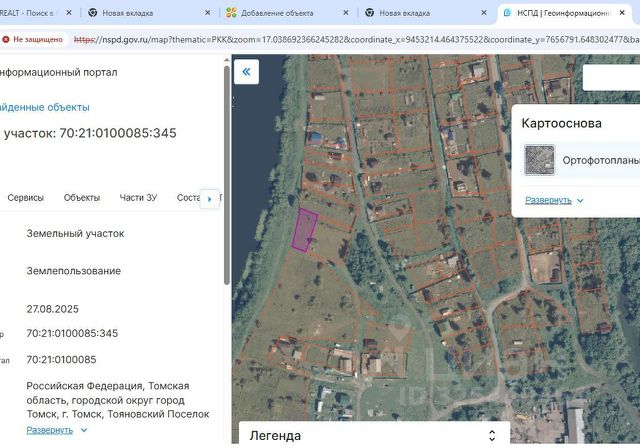
Task: Expand Картооснова list via Развернуть link
Action: coord(548,200)
